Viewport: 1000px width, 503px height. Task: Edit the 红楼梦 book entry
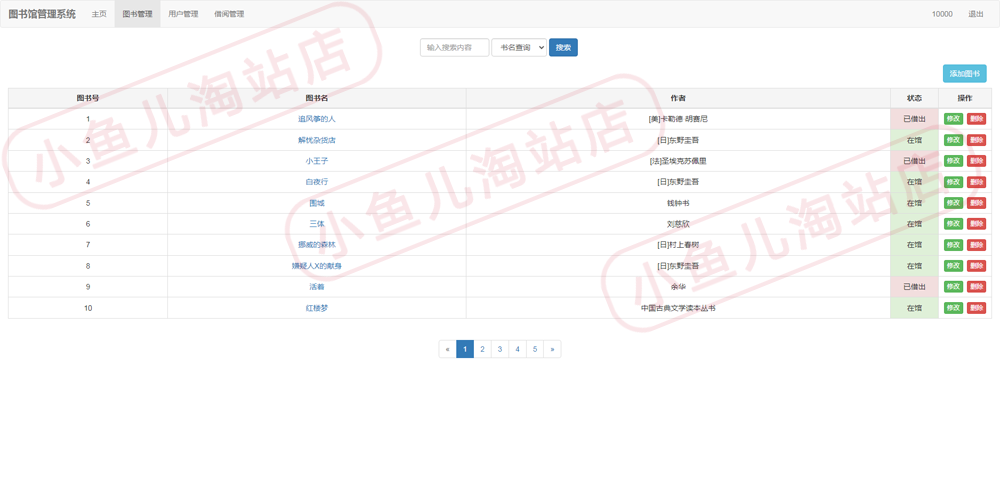point(953,309)
